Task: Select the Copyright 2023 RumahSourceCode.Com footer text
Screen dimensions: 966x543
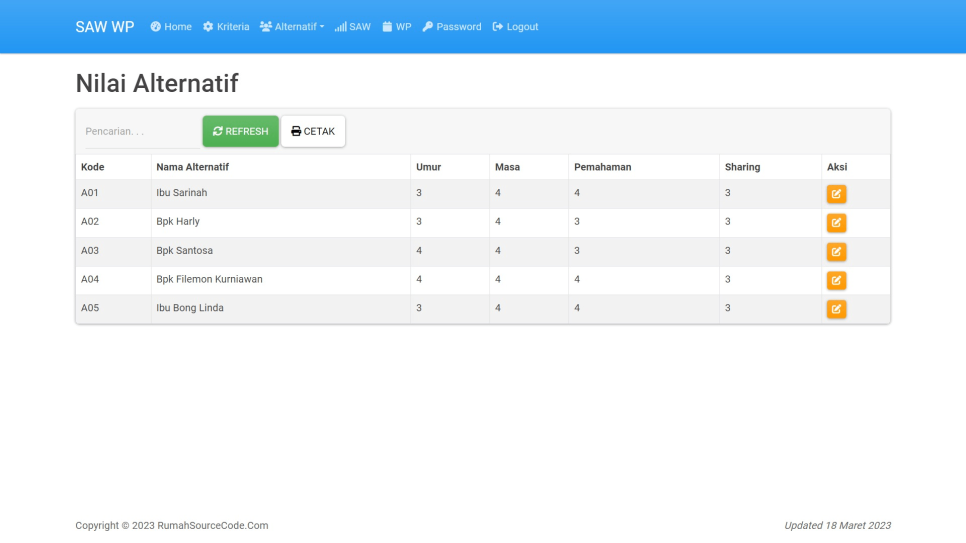Action: click(172, 526)
